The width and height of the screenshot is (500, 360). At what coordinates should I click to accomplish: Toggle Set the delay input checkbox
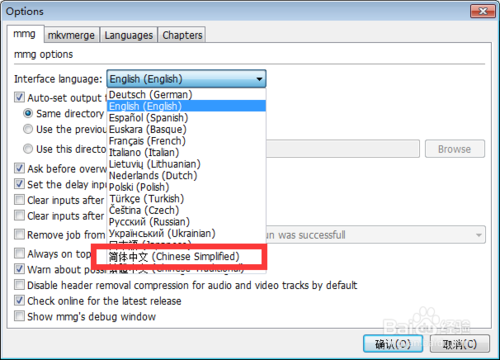coord(19,184)
